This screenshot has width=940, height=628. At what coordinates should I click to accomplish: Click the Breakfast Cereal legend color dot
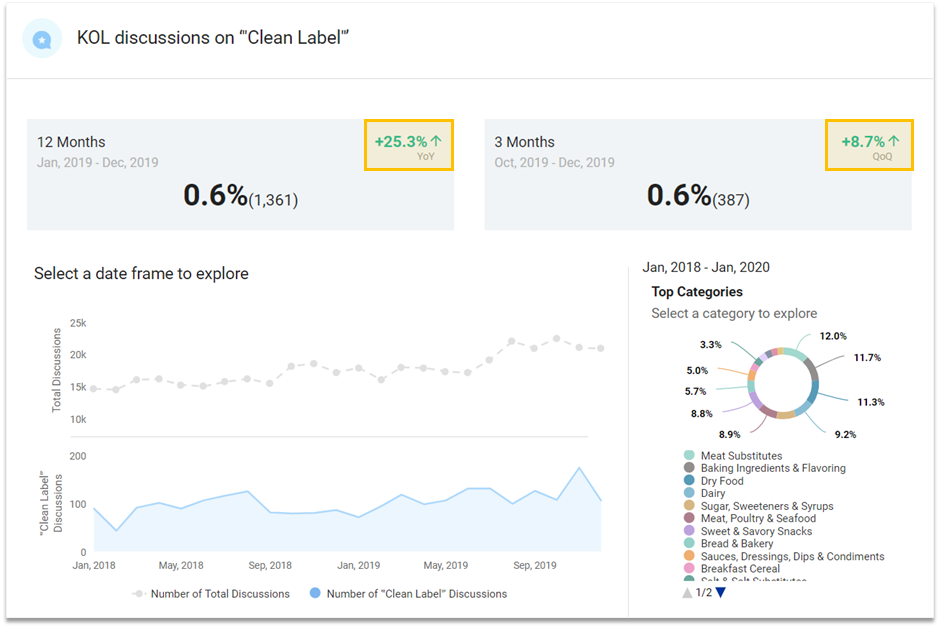point(689,569)
